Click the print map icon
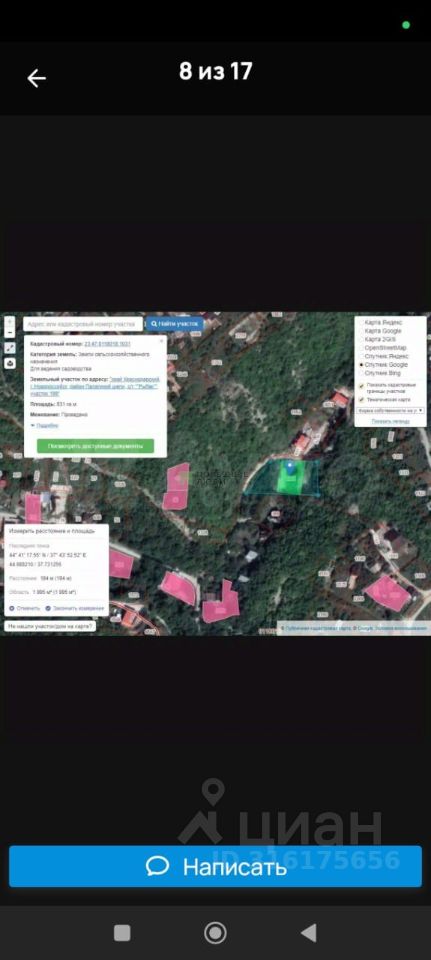 tap(10, 363)
